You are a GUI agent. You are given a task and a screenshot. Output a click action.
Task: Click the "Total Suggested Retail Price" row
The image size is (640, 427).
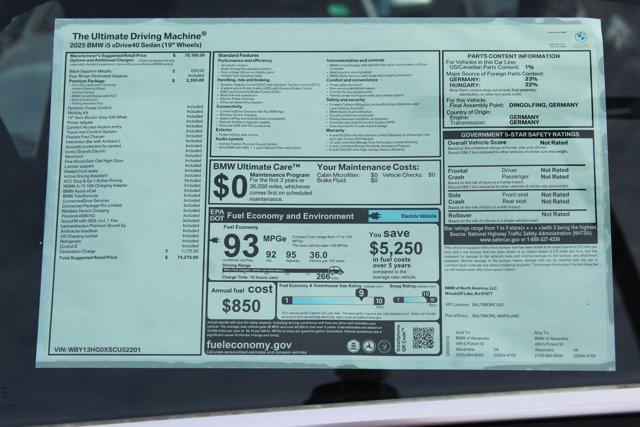pos(129,258)
